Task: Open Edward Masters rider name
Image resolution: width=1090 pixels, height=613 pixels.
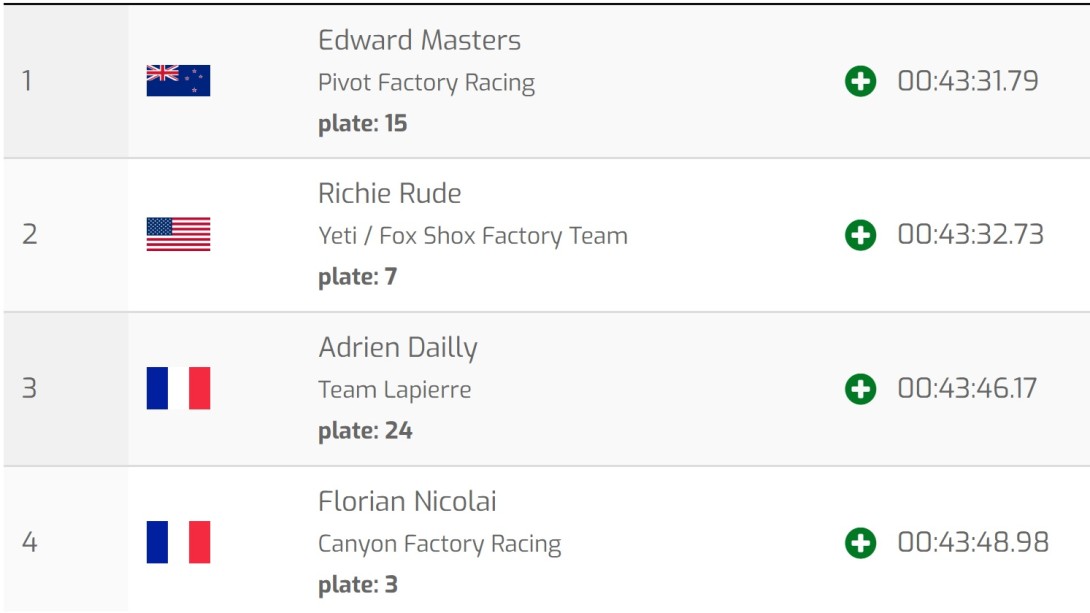Action: (x=419, y=40)
